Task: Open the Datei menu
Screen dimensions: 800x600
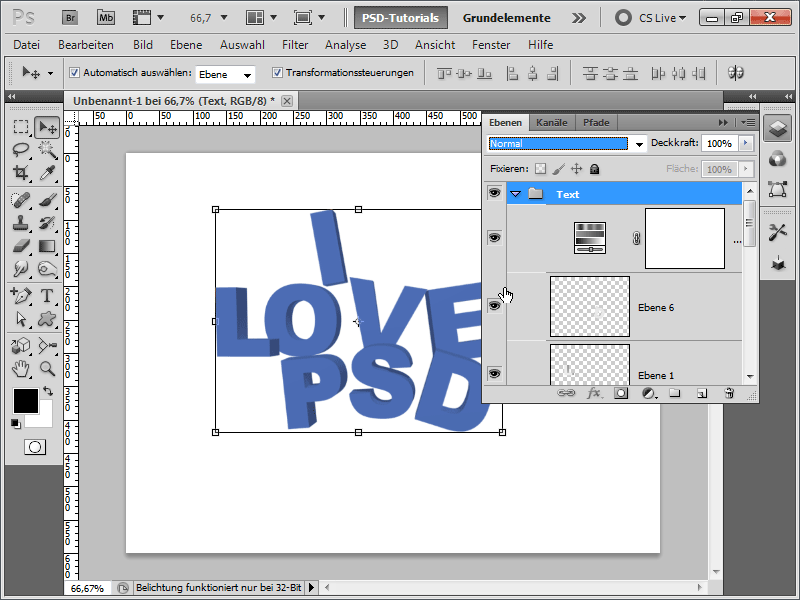Action: click(27, 45)
